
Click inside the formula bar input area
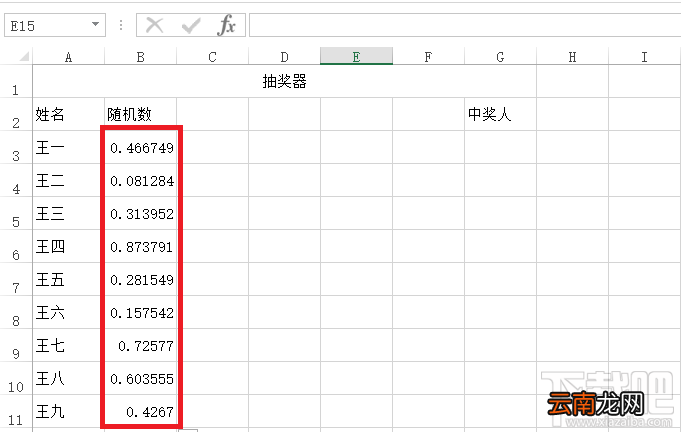tap(465, 25)
